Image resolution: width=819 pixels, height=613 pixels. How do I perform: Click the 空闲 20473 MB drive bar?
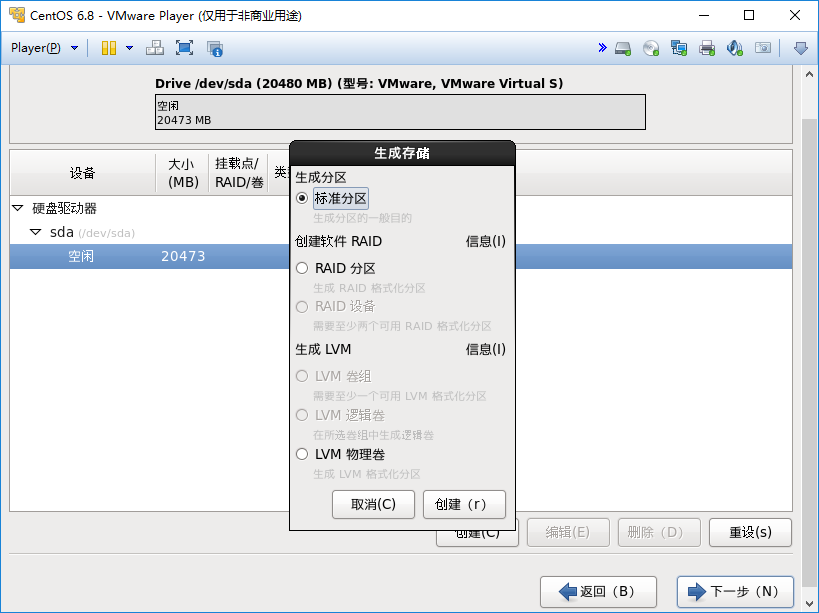(x=400, y=112)
